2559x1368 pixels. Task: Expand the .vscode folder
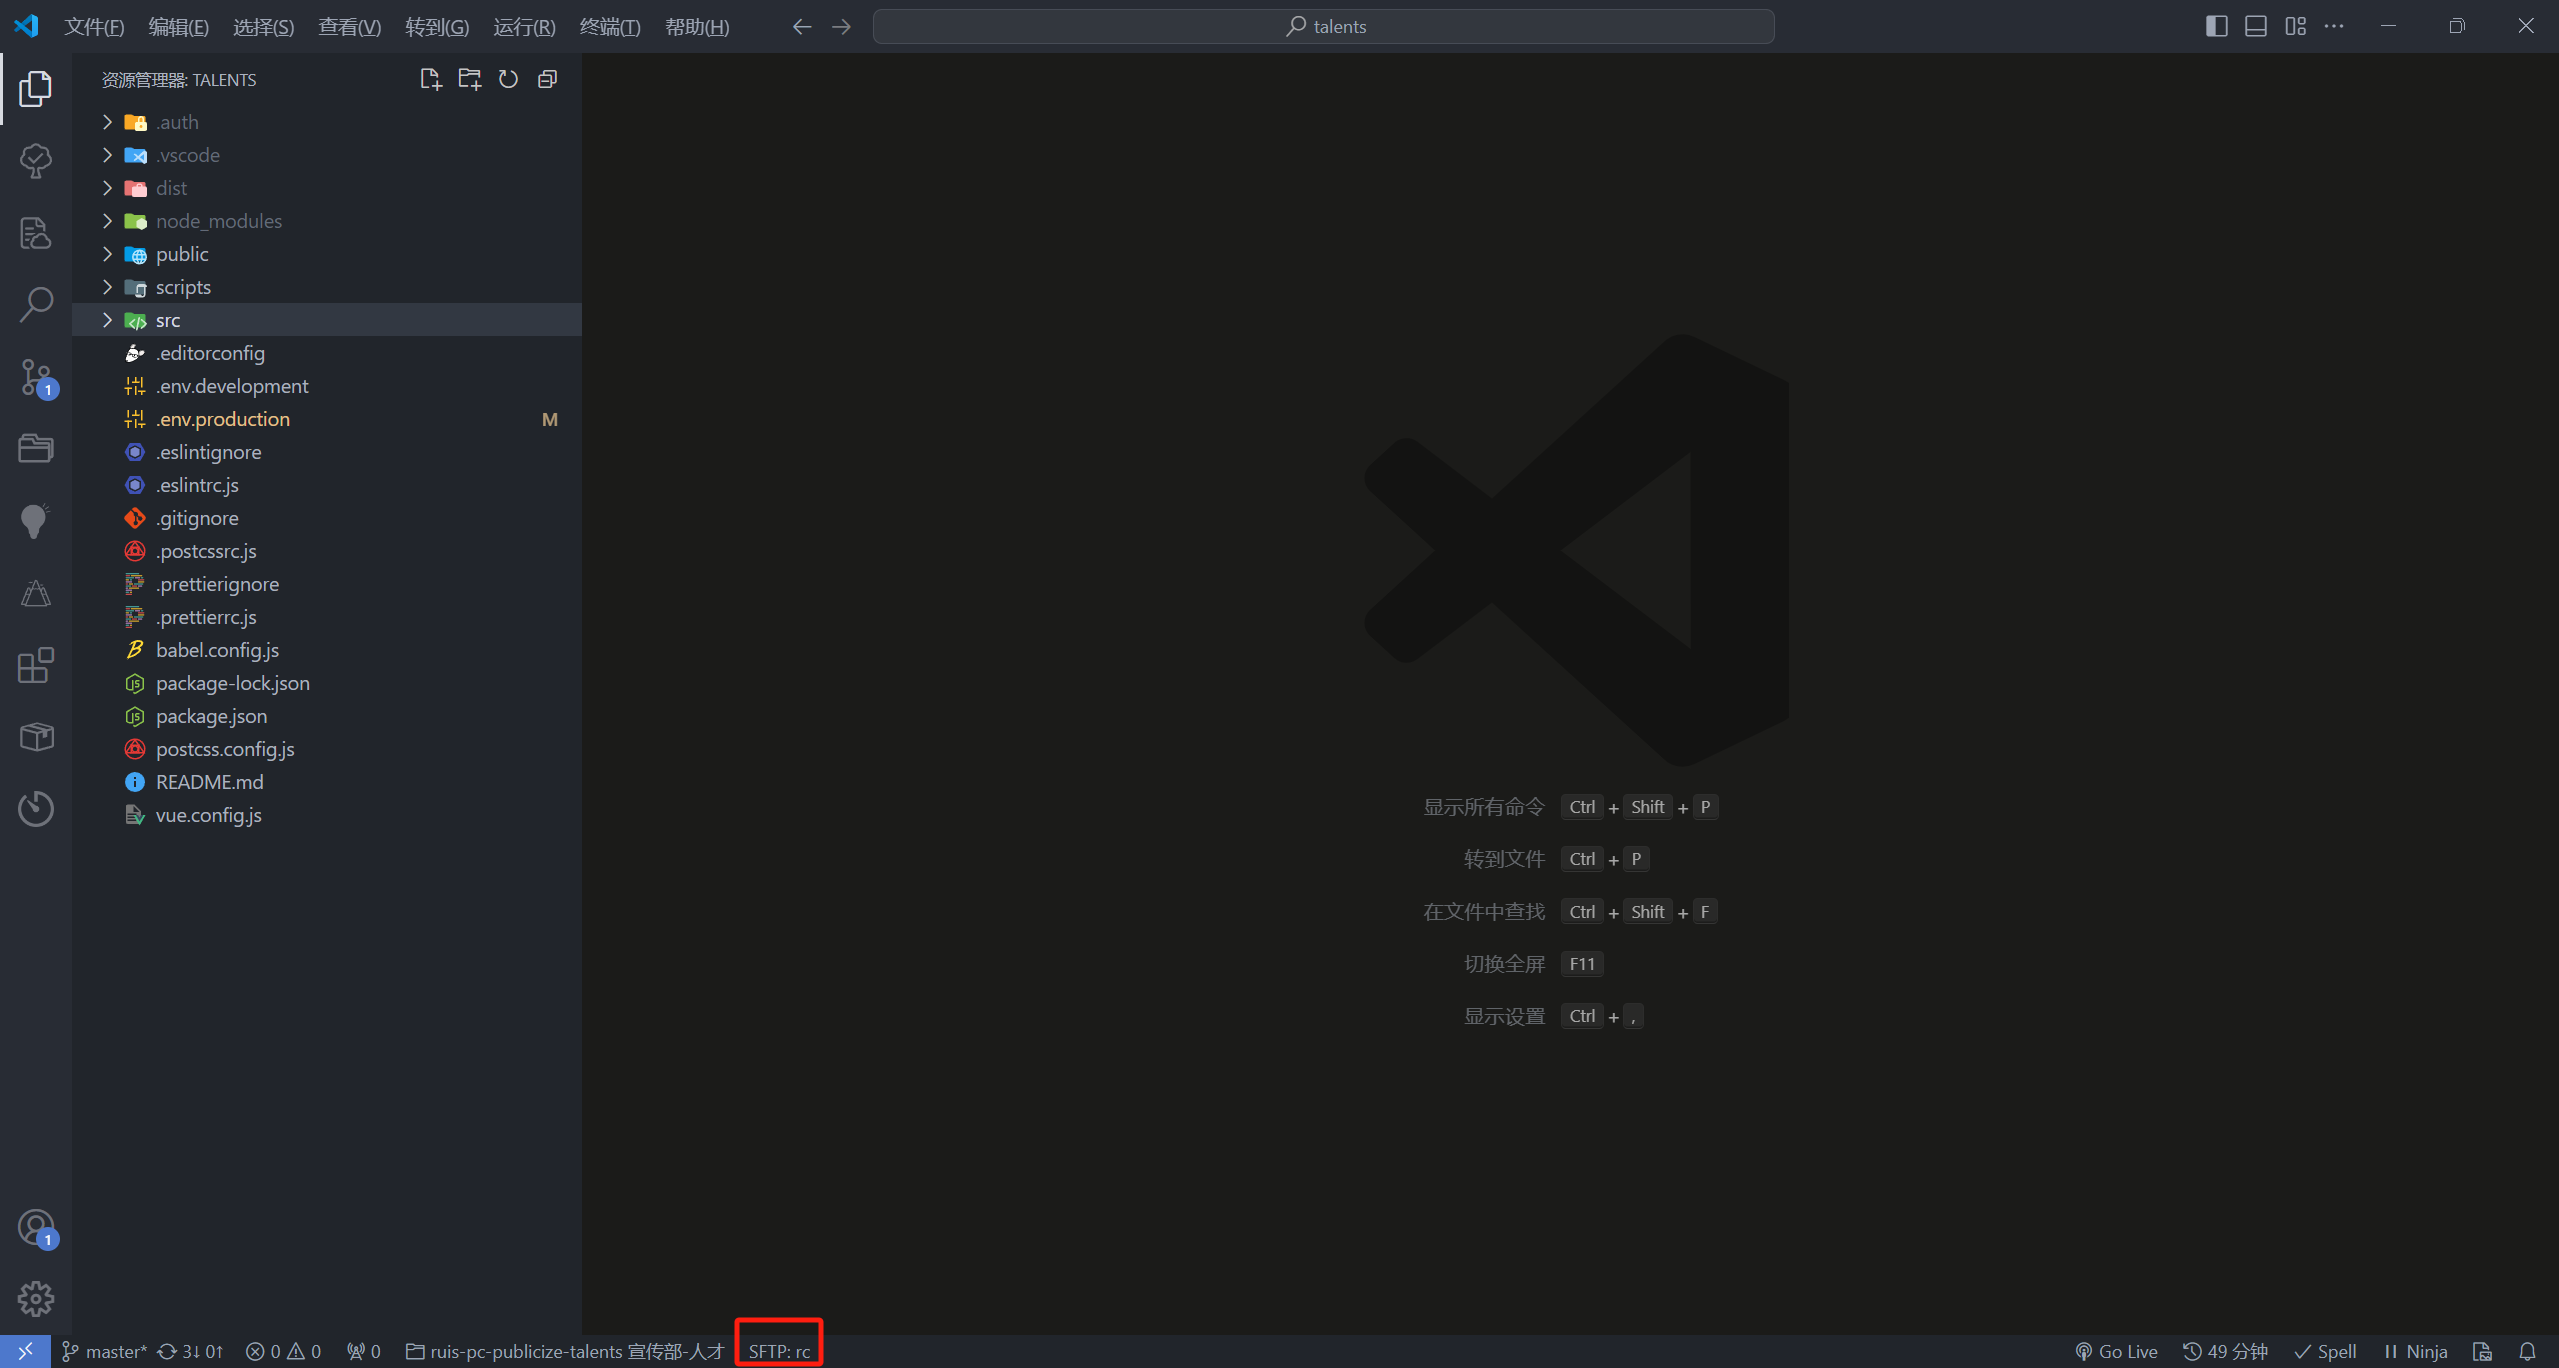tap(327, 155)
